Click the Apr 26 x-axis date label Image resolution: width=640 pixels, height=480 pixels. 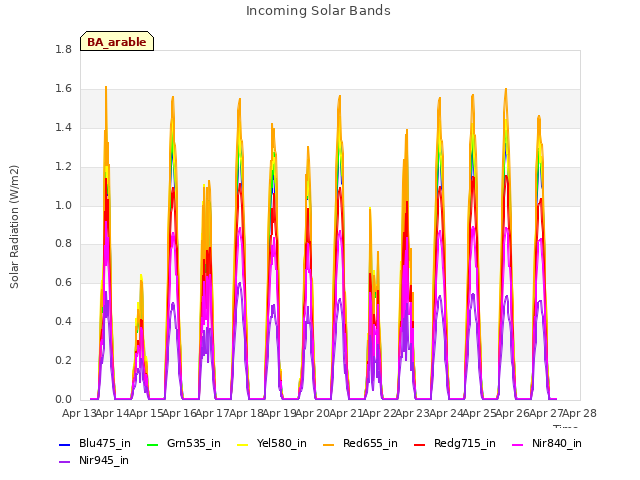click(513, 413)
